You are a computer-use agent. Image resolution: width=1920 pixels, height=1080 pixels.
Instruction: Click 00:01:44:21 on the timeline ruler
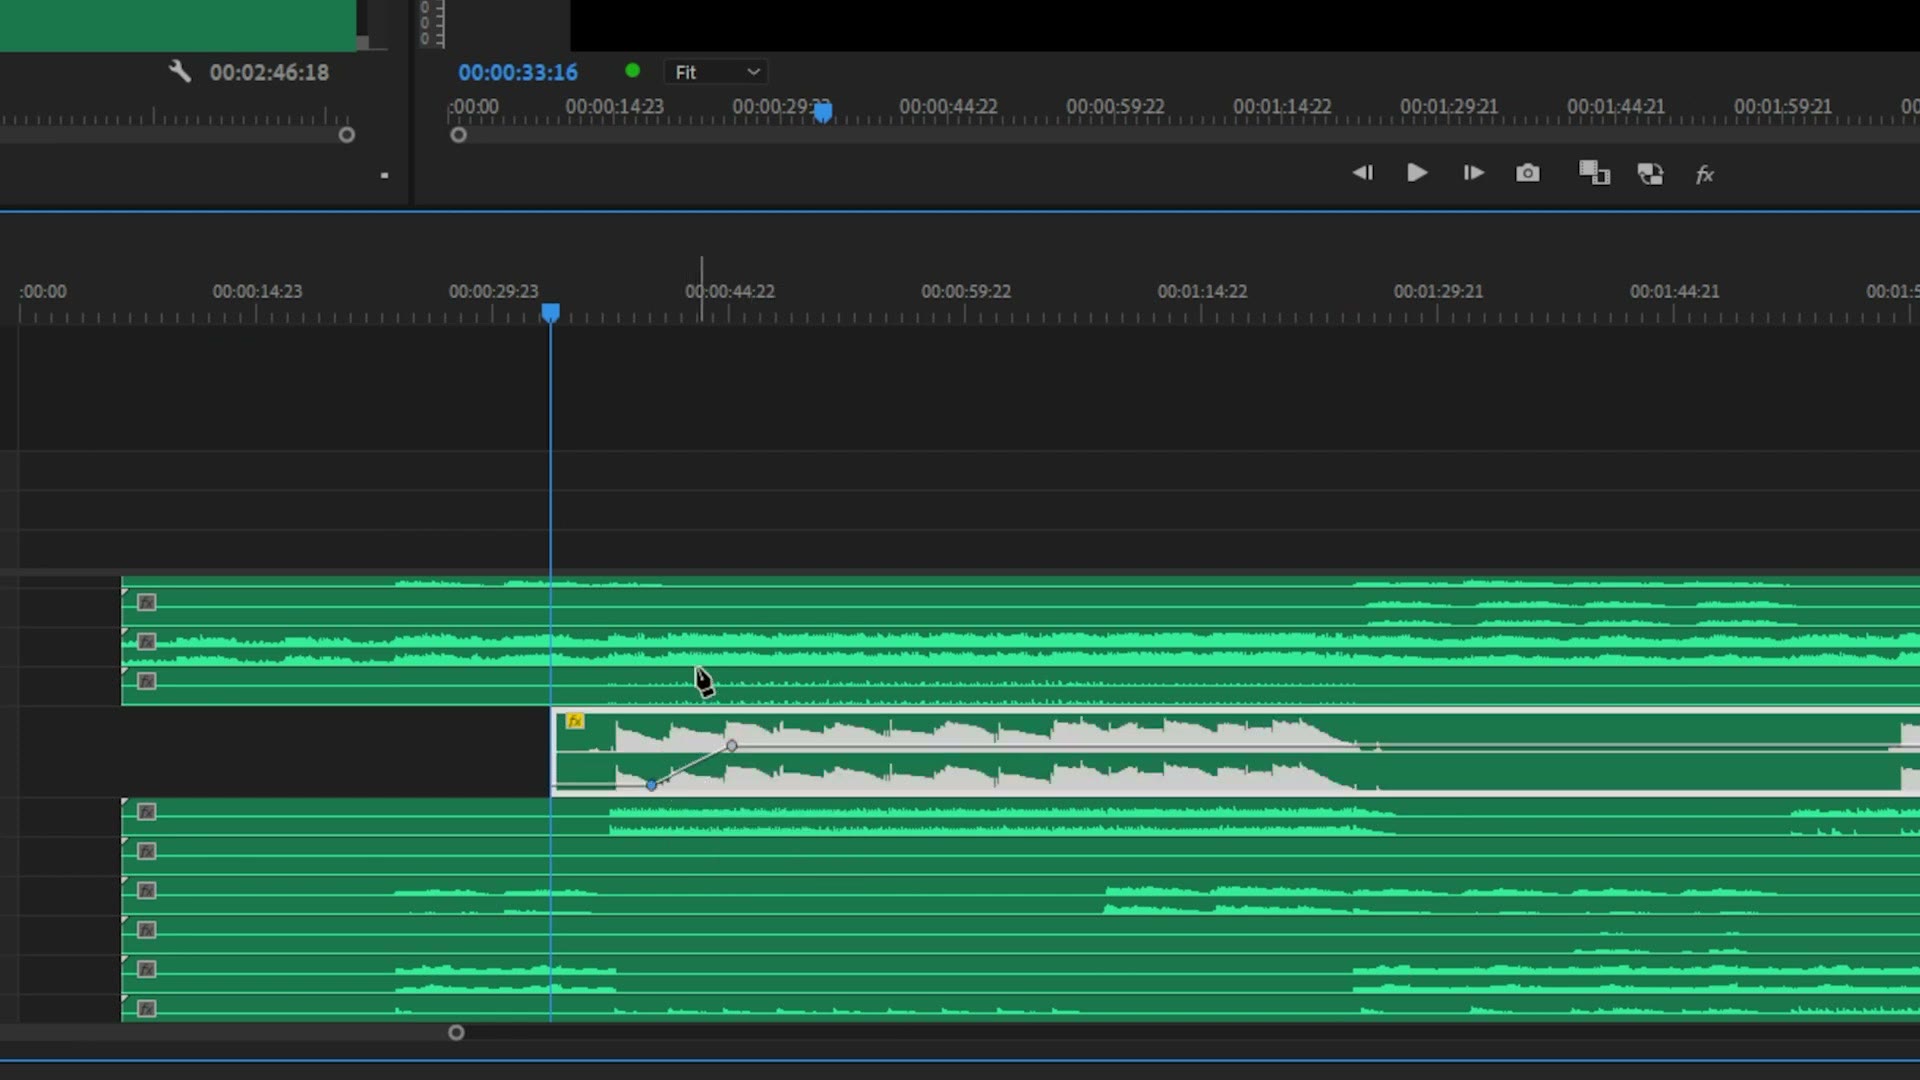point(1675,291)
